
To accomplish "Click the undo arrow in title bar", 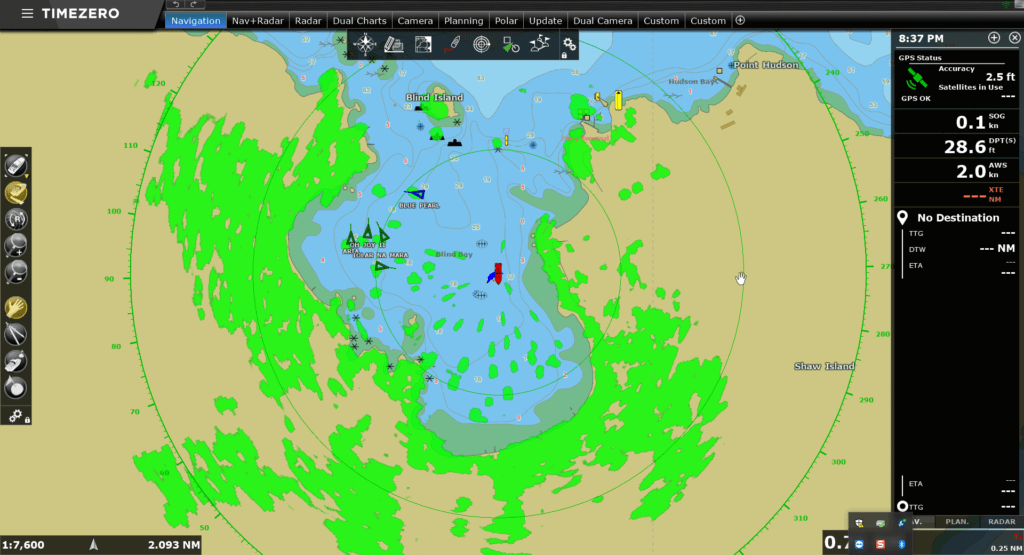I will tap(176, 4).
